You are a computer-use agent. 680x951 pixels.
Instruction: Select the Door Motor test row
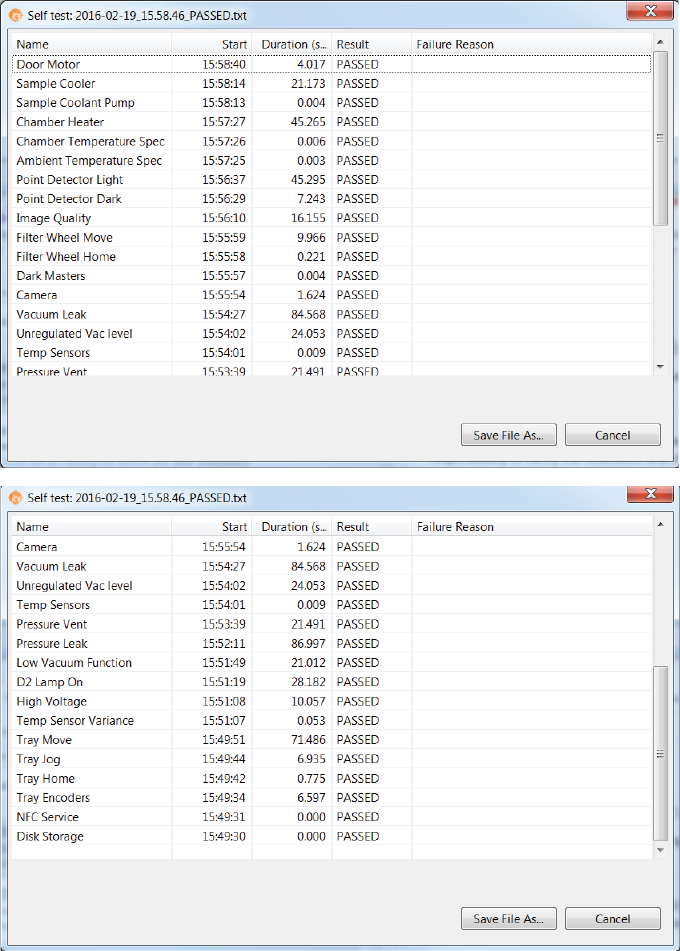(x=331, y=64)
